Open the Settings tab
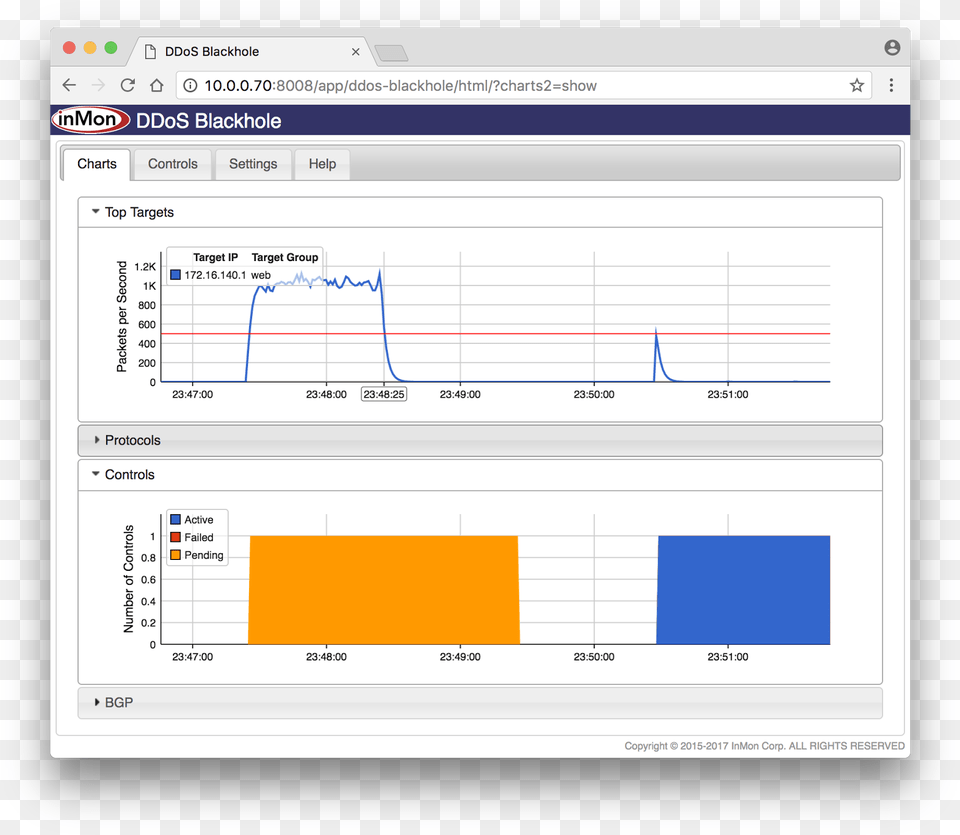Screen dimensions: 960x835 pyautogui.click(x=253, y=164)
